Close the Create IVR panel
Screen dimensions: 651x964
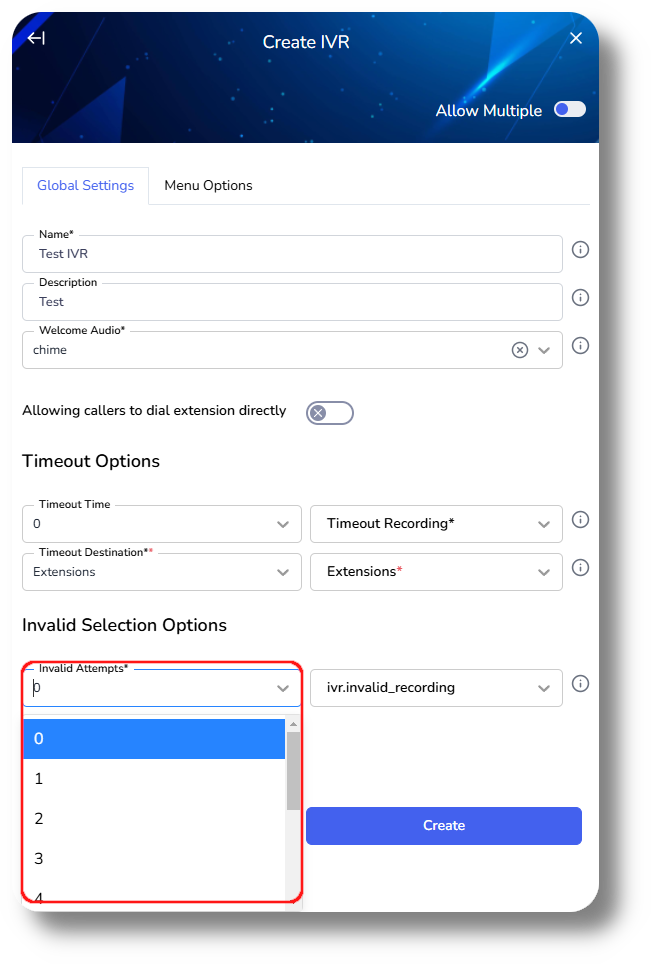point(576,39)
